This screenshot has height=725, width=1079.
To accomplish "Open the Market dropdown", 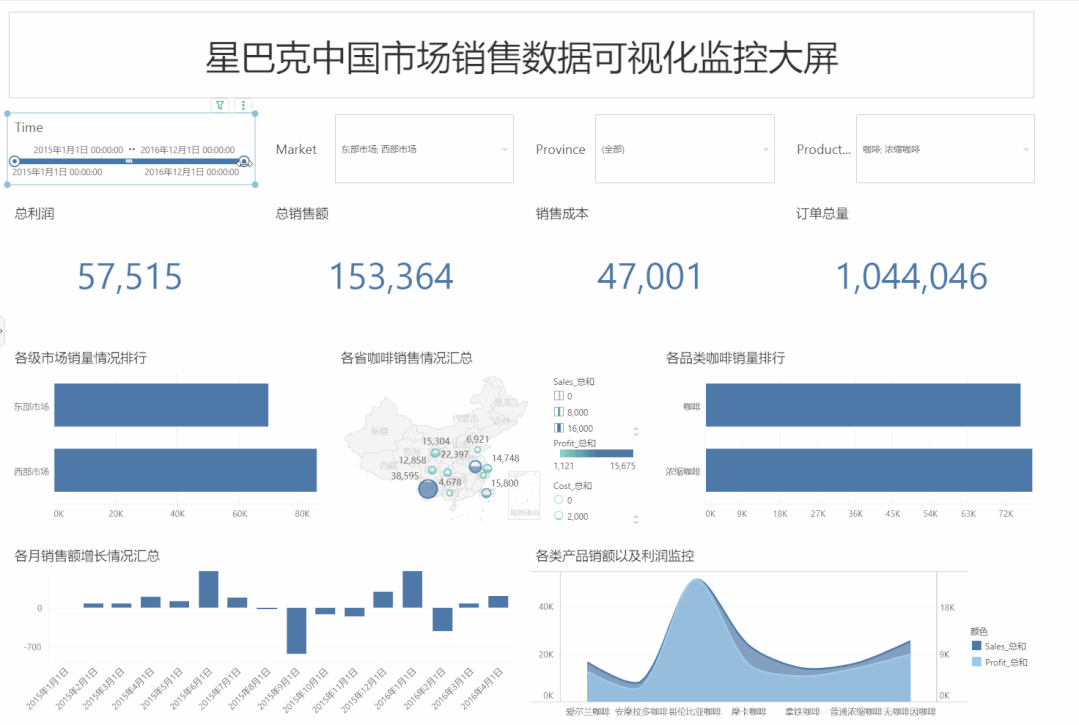I will pyautogui.click(x=424, y=149).
